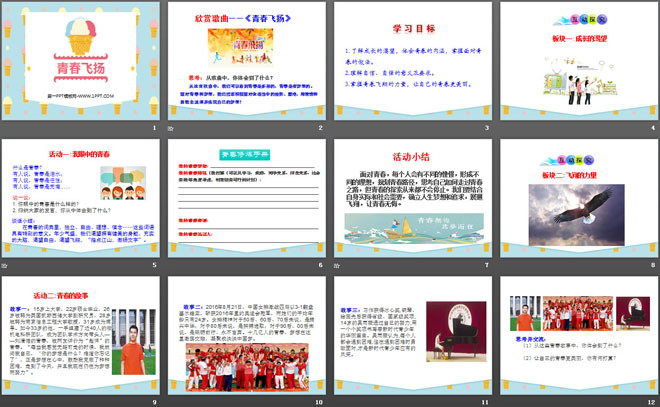This screenshot has height=407, width=660.
Task: Click slide number label 1
Action: 154,128
